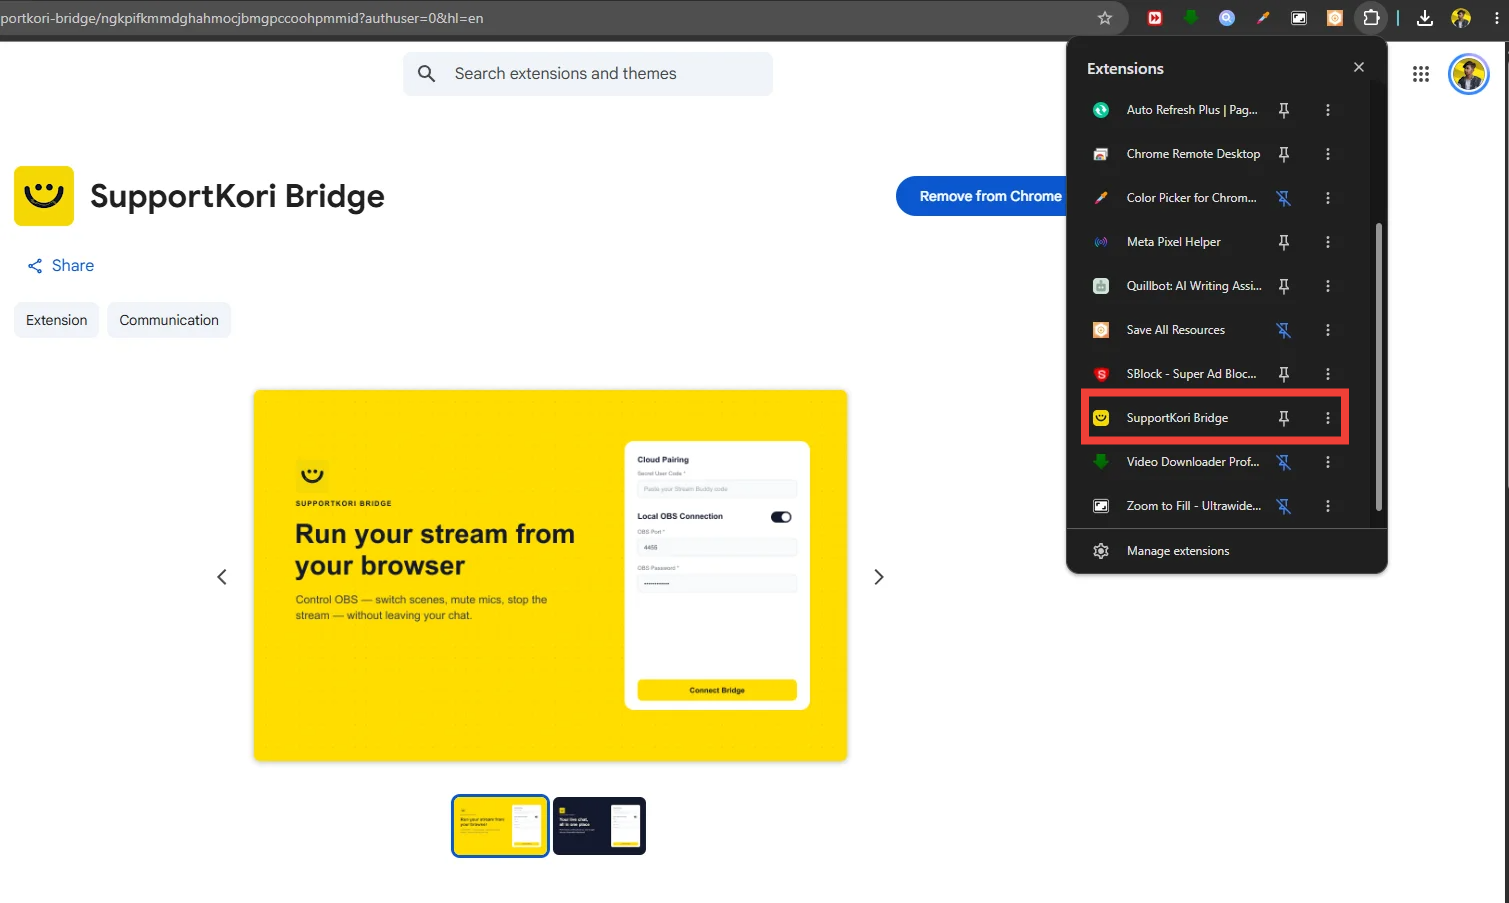Click the SupportKori Bridge smiley logo
The height and width of the screenshot is (903, 1509).
(x=44, y=196)
